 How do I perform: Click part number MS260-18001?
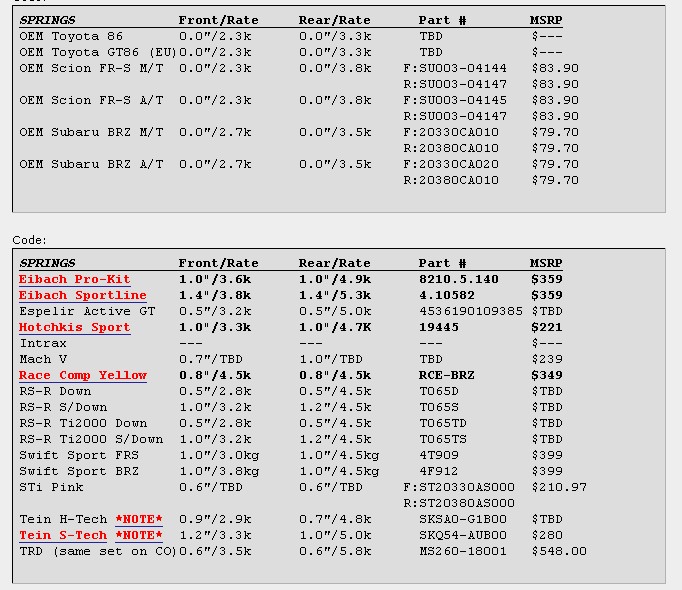click(463, 552)
